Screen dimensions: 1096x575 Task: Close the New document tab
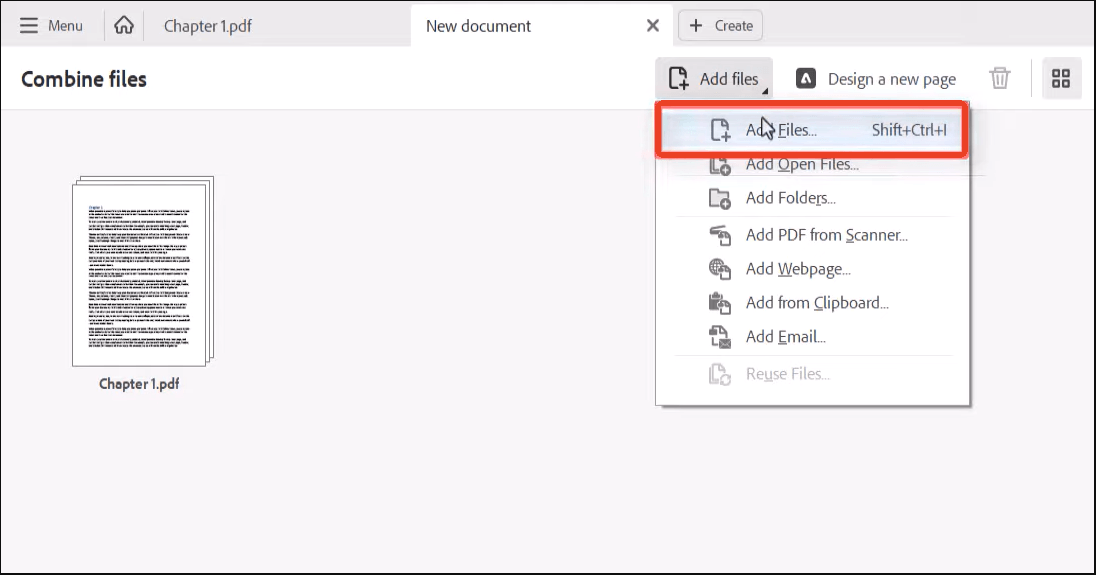[x=653, y=26]
